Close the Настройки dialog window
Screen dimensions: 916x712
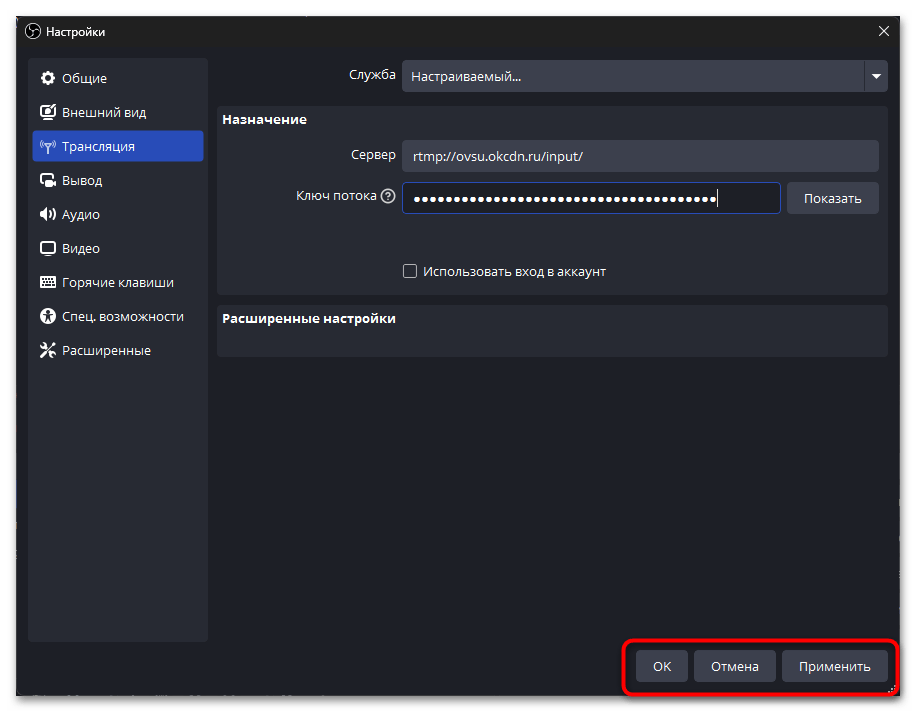click(883, 32)
